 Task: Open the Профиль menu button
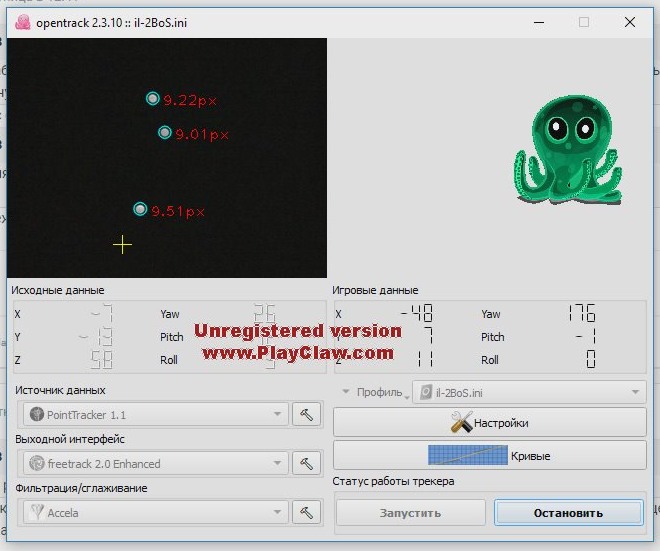coord(375,392)
